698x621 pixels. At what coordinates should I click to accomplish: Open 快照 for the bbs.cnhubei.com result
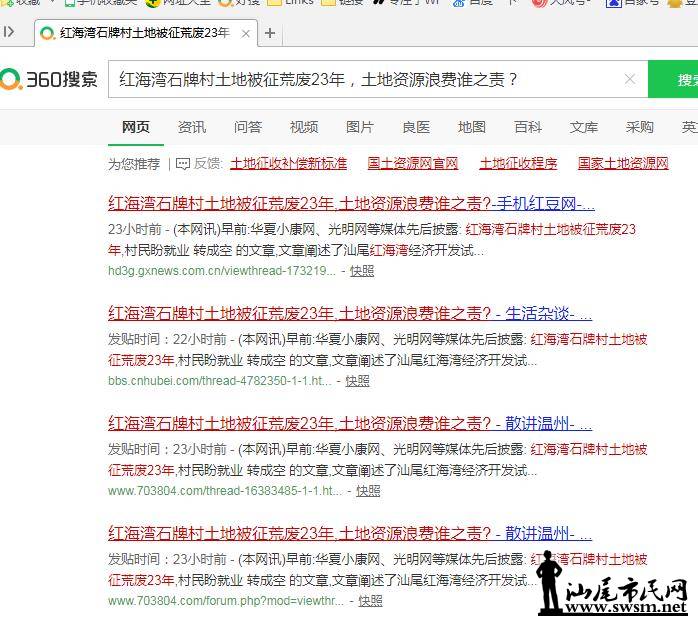[x=357, y=381]
